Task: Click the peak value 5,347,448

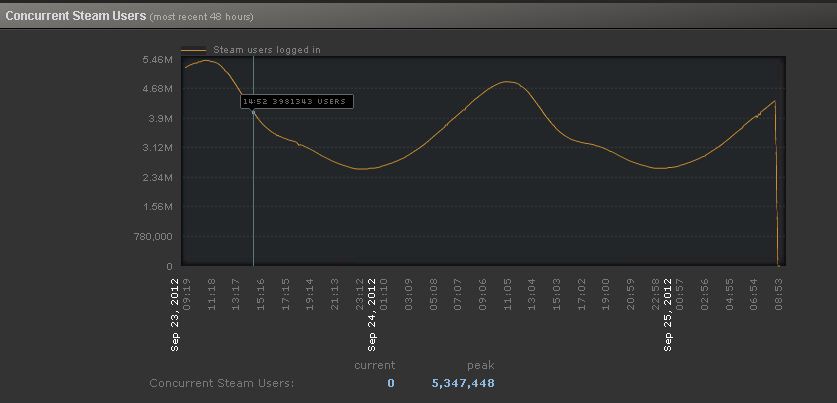Action: pyautogui.click(x=463, y=384)
